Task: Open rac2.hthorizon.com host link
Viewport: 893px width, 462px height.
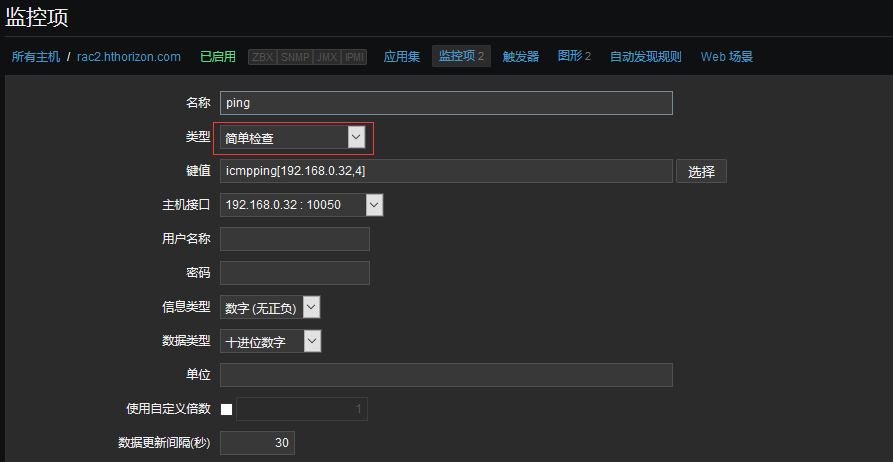Action: (x=129, y=57)
